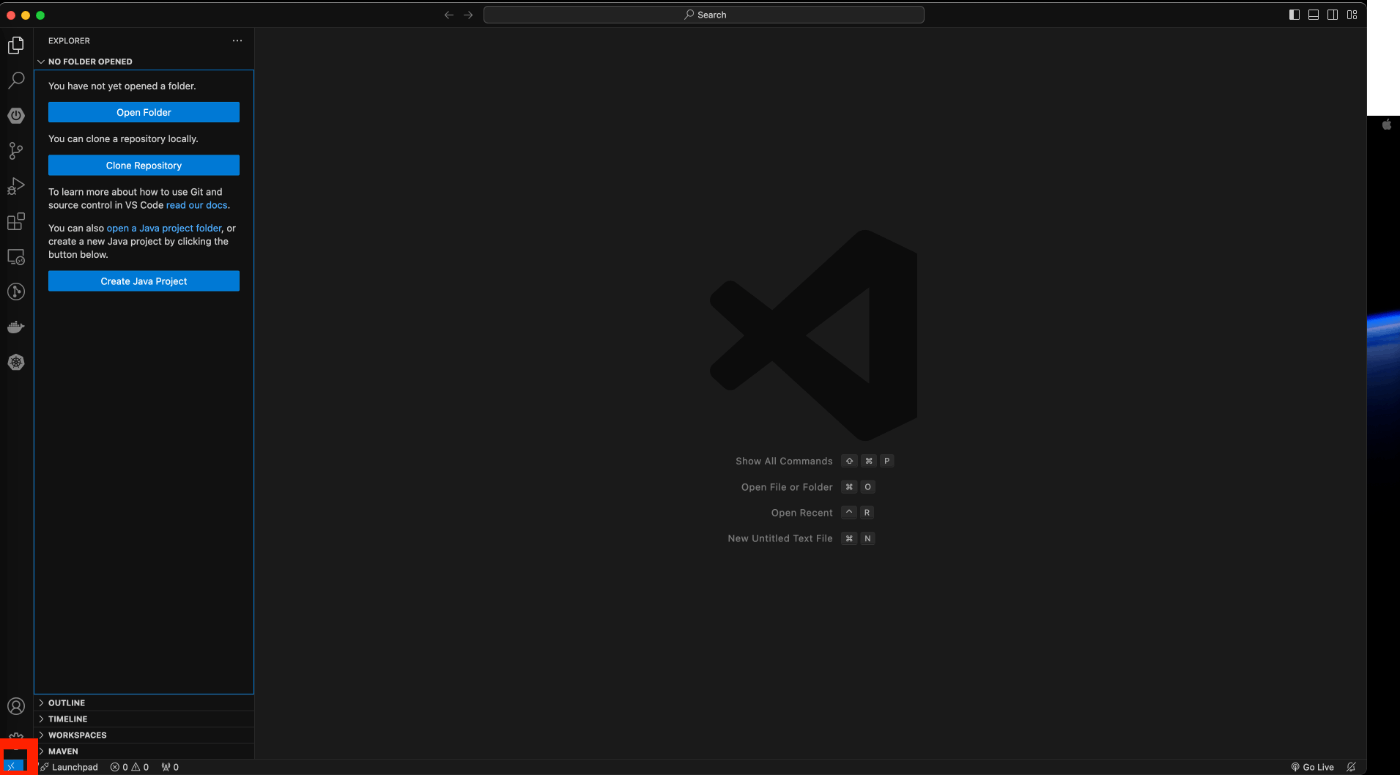Expand the OUTLINE section
The width and height of the screenshot is (1400, 775).
coord(144,703)
